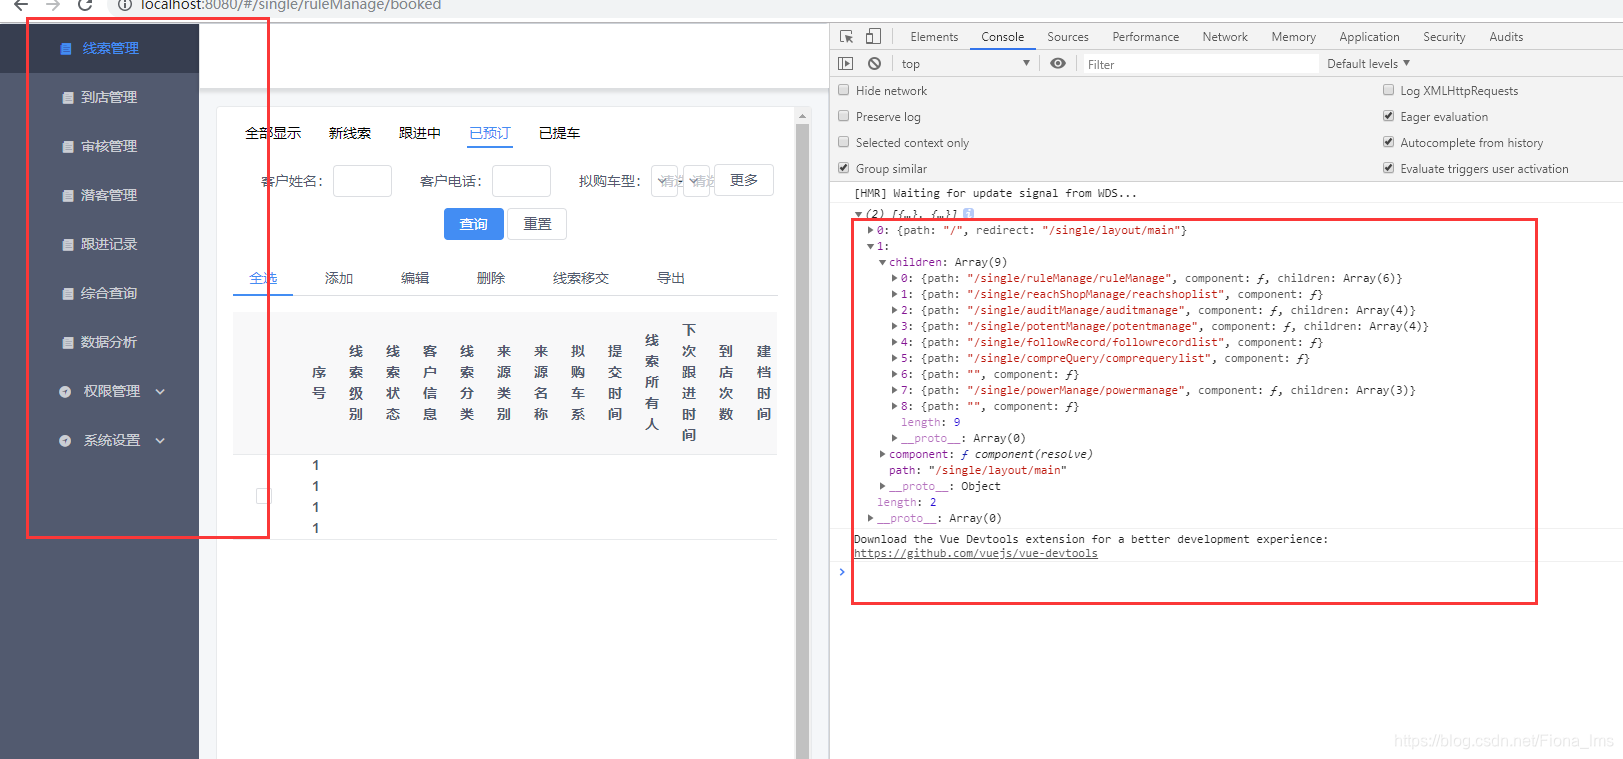Open the Default levels dropdown
Image resolution: width=1623 pixels, height=759 pixels.
pos(1368,64)
